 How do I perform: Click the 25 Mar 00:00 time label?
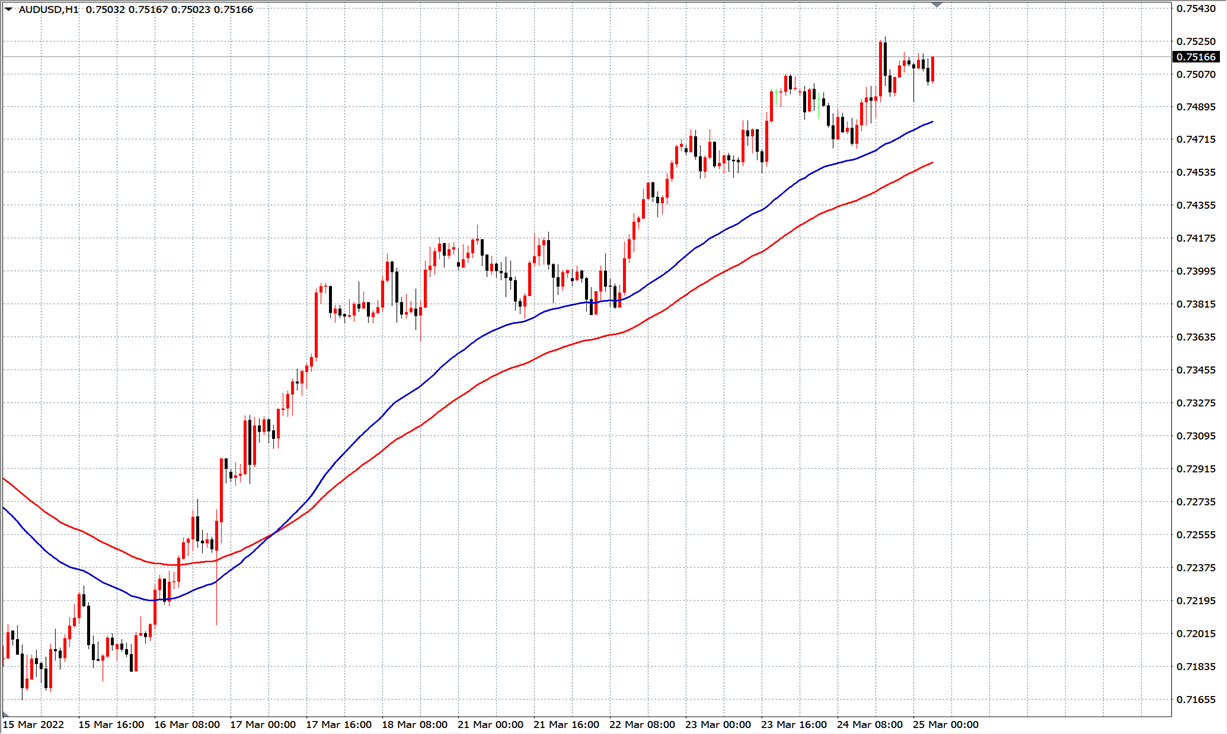[x=945, y=724]
